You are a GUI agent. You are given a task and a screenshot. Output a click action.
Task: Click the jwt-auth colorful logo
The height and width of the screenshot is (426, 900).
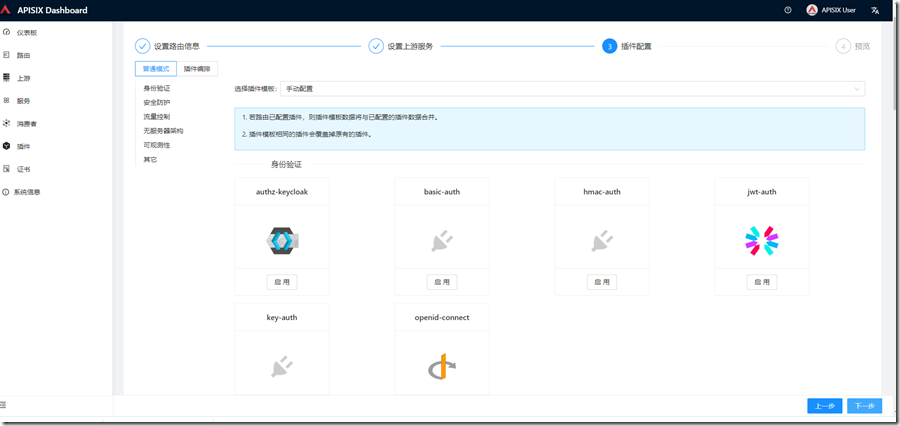click(x=762, y=241)
